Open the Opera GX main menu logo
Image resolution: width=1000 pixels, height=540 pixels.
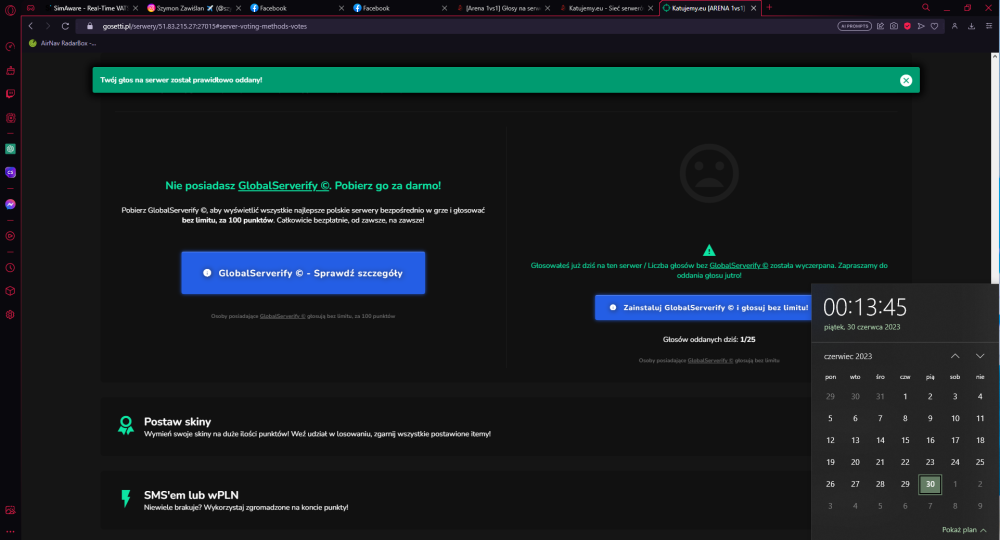coord(10,9)
